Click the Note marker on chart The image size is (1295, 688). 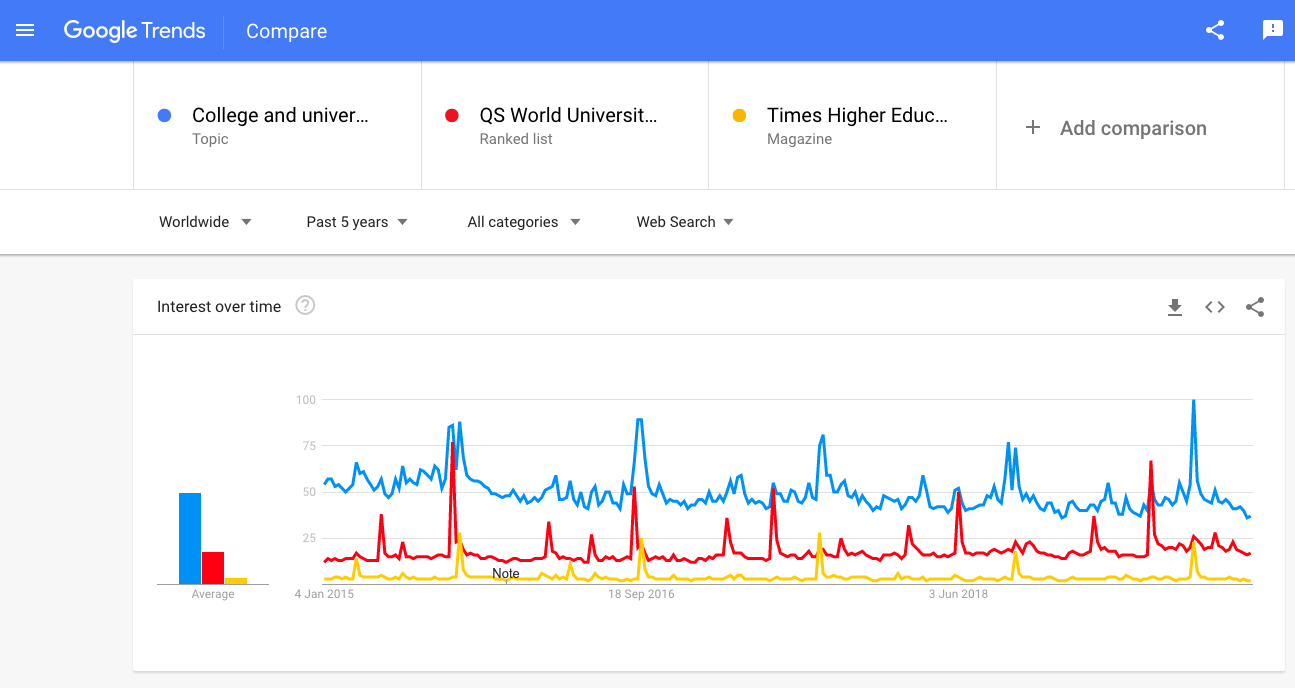[x=506, y=574]
